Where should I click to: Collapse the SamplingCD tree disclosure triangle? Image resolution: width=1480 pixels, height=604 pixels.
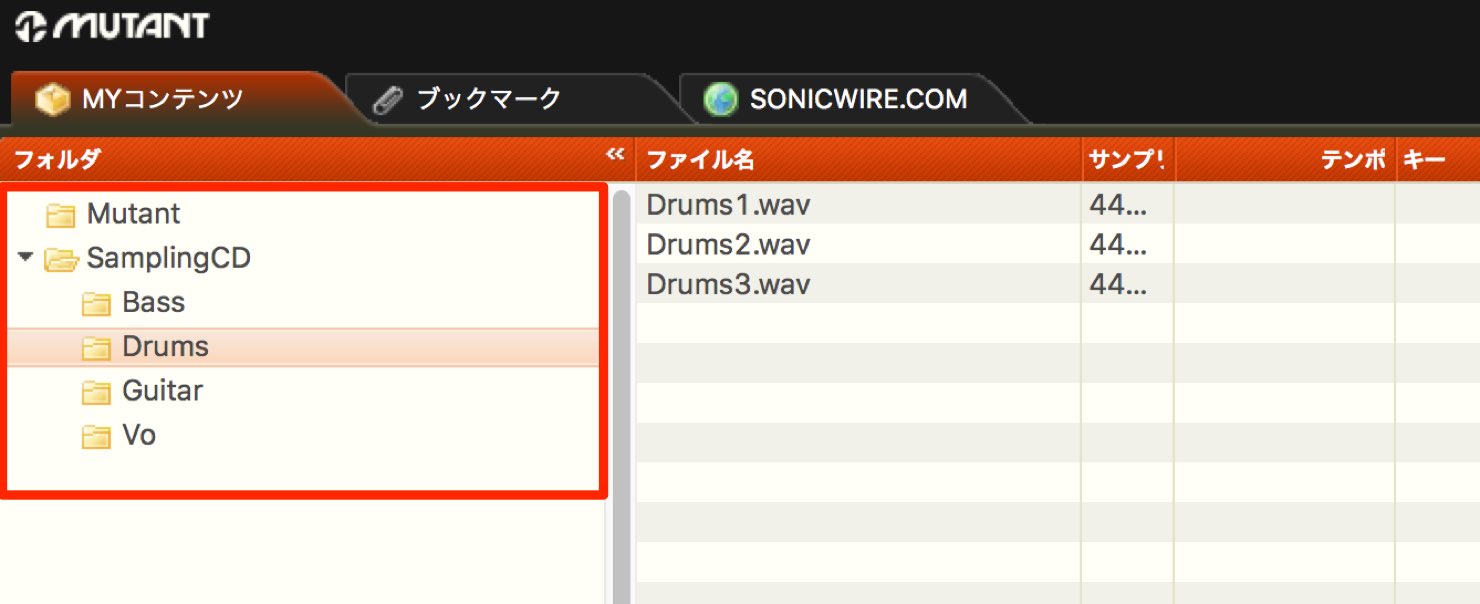(x=25, y=258)
